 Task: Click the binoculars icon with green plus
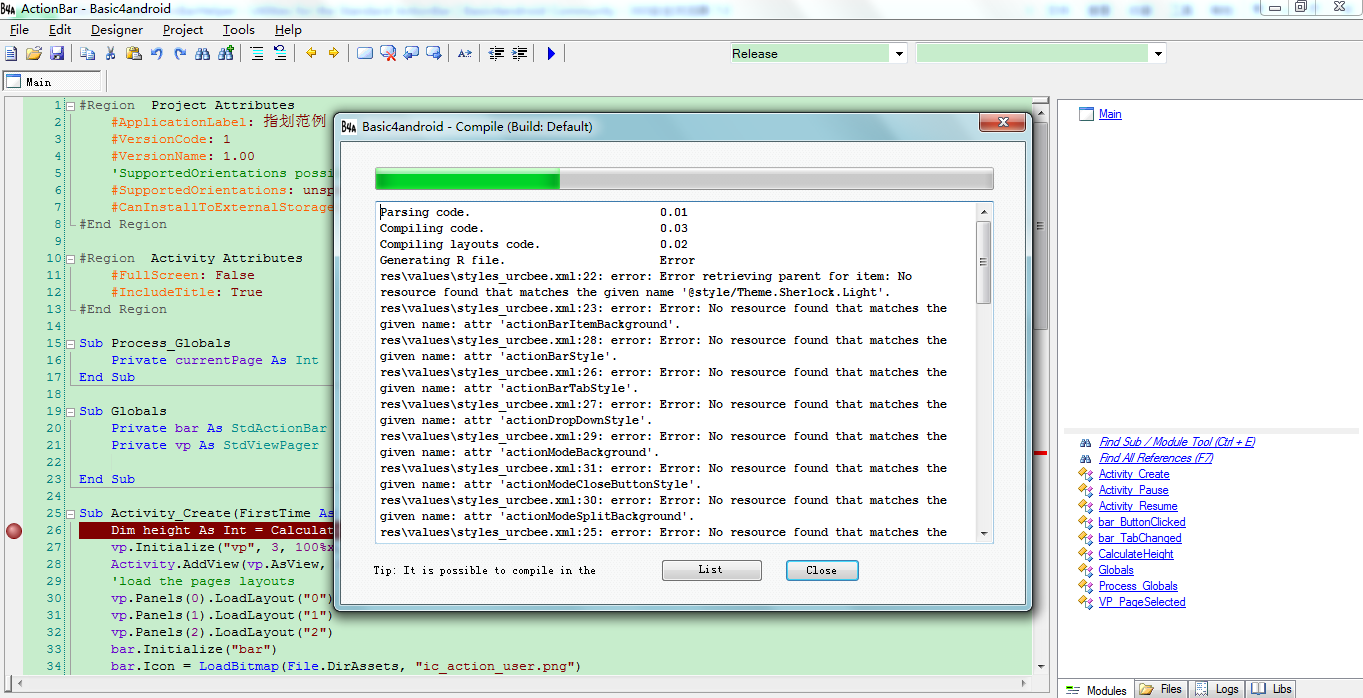pos(226,53)
